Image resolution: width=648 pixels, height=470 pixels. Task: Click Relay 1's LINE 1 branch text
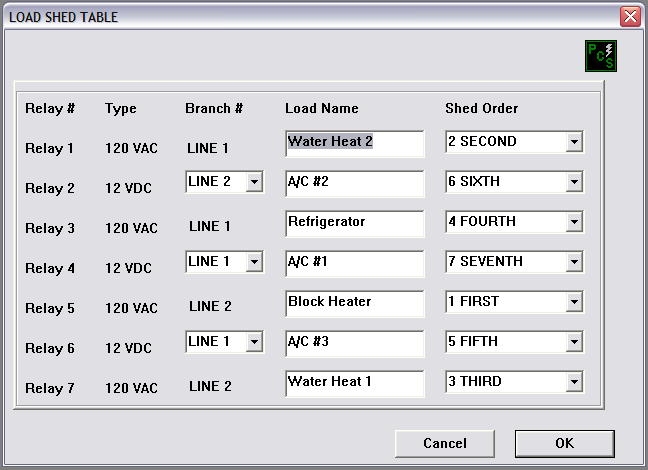[207, 148]
